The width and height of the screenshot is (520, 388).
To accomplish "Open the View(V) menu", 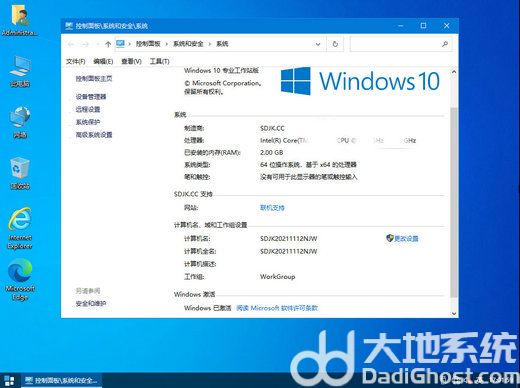I will (x=131, y=61).
